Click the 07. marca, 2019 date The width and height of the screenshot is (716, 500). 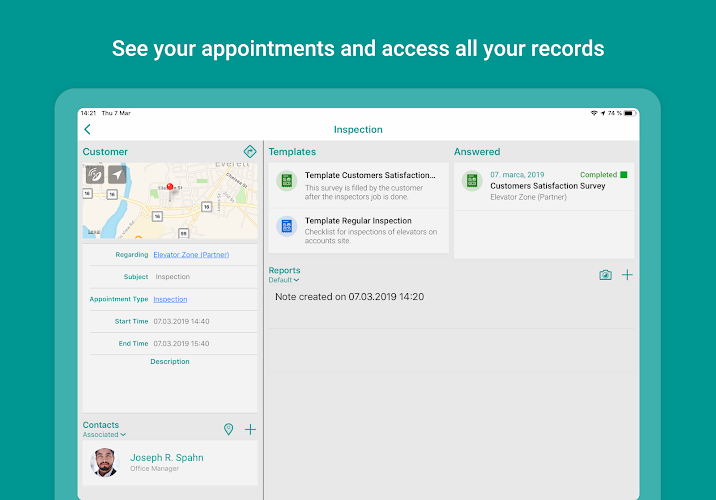pyautogui.click(x=517, y=175)
